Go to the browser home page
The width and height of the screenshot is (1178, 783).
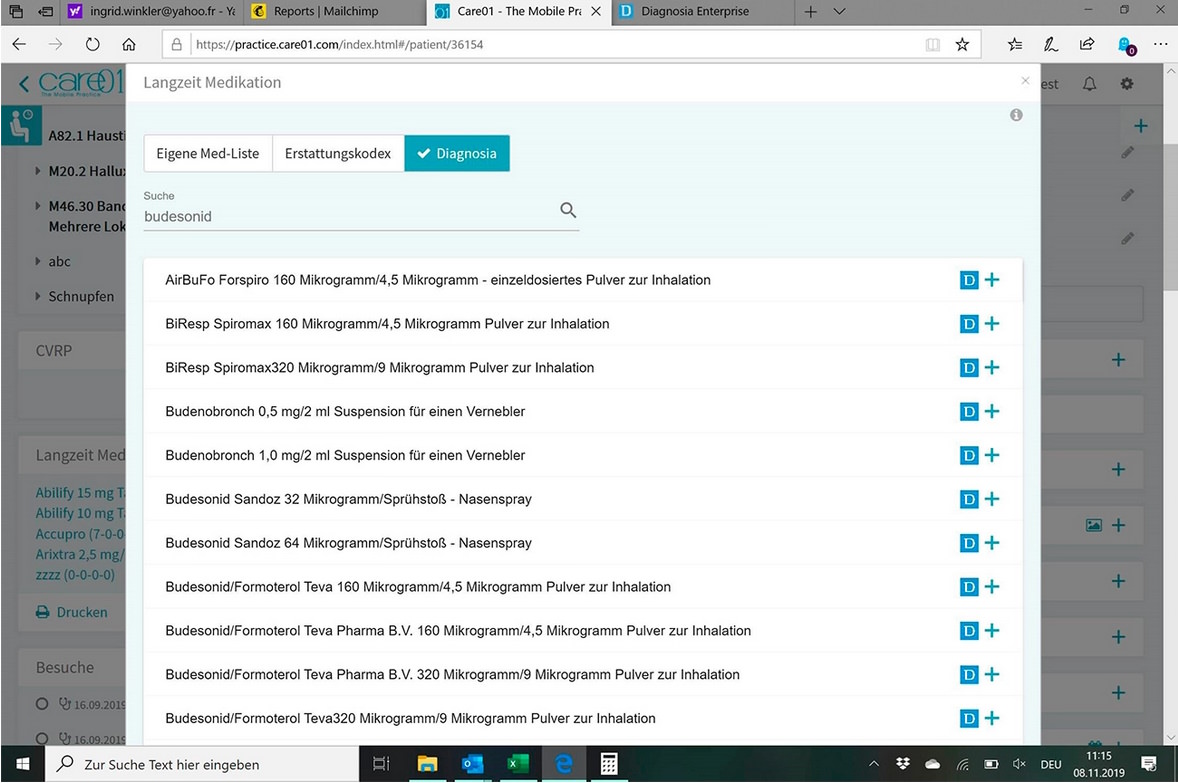click(129, 44)
